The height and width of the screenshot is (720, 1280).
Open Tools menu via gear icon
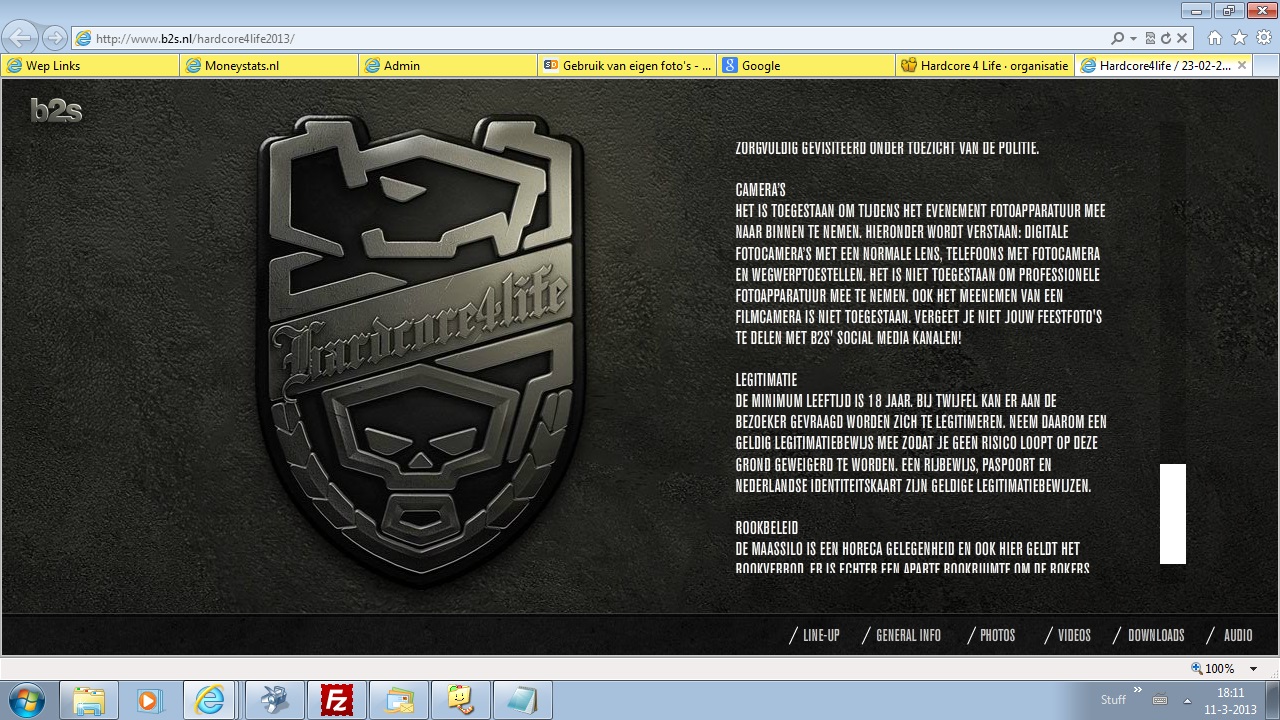pos(1264,38)
